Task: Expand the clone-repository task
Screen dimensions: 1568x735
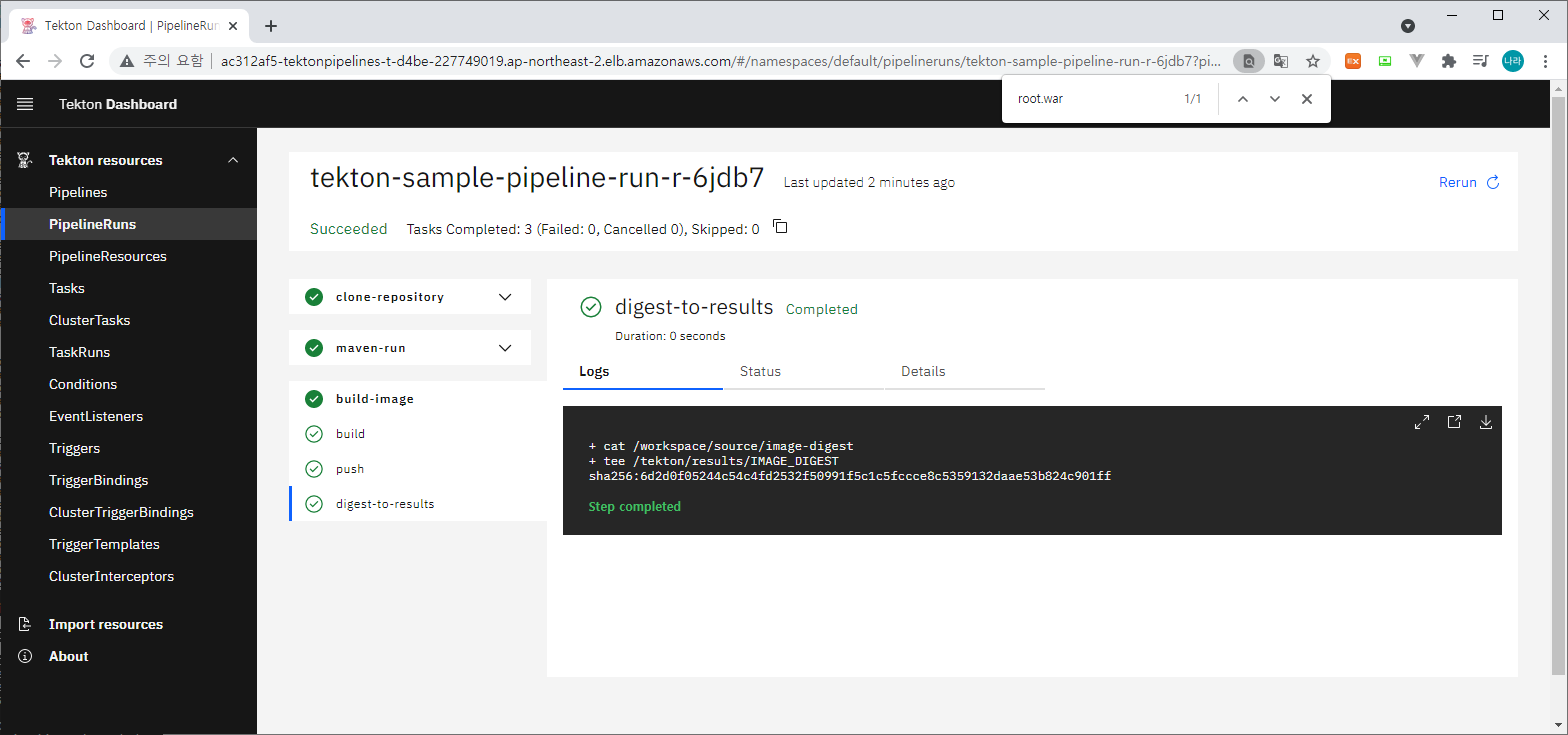Action: 410,297
